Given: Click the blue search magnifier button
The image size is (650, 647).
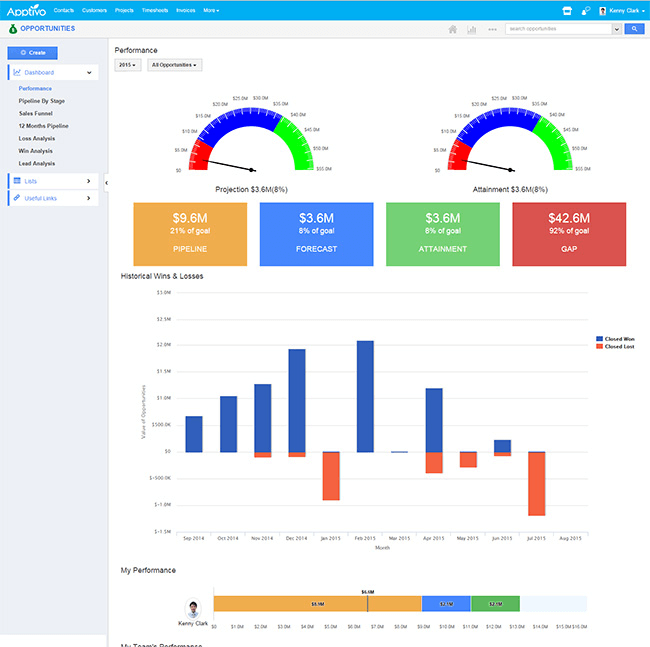Looking at the screenshot, I should [x=634, y=30].
